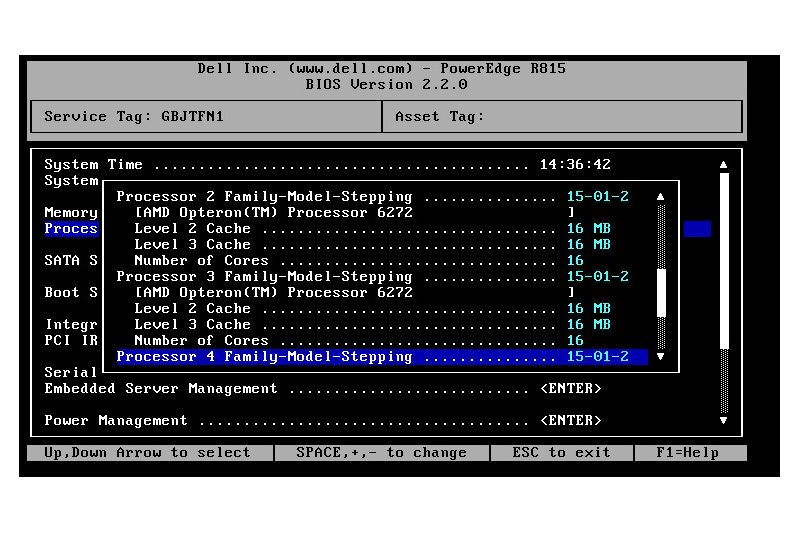Image resolution: width=800 pixels, height=533 pixels.
Task: Select the Boot S item in main list
Action: coord(70,292)
